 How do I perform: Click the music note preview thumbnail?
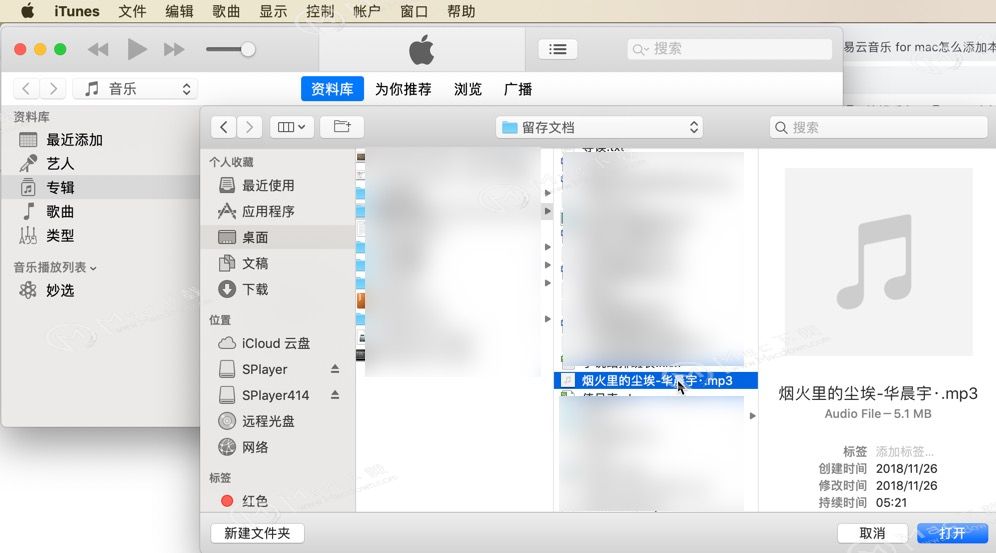click(878, 262)
